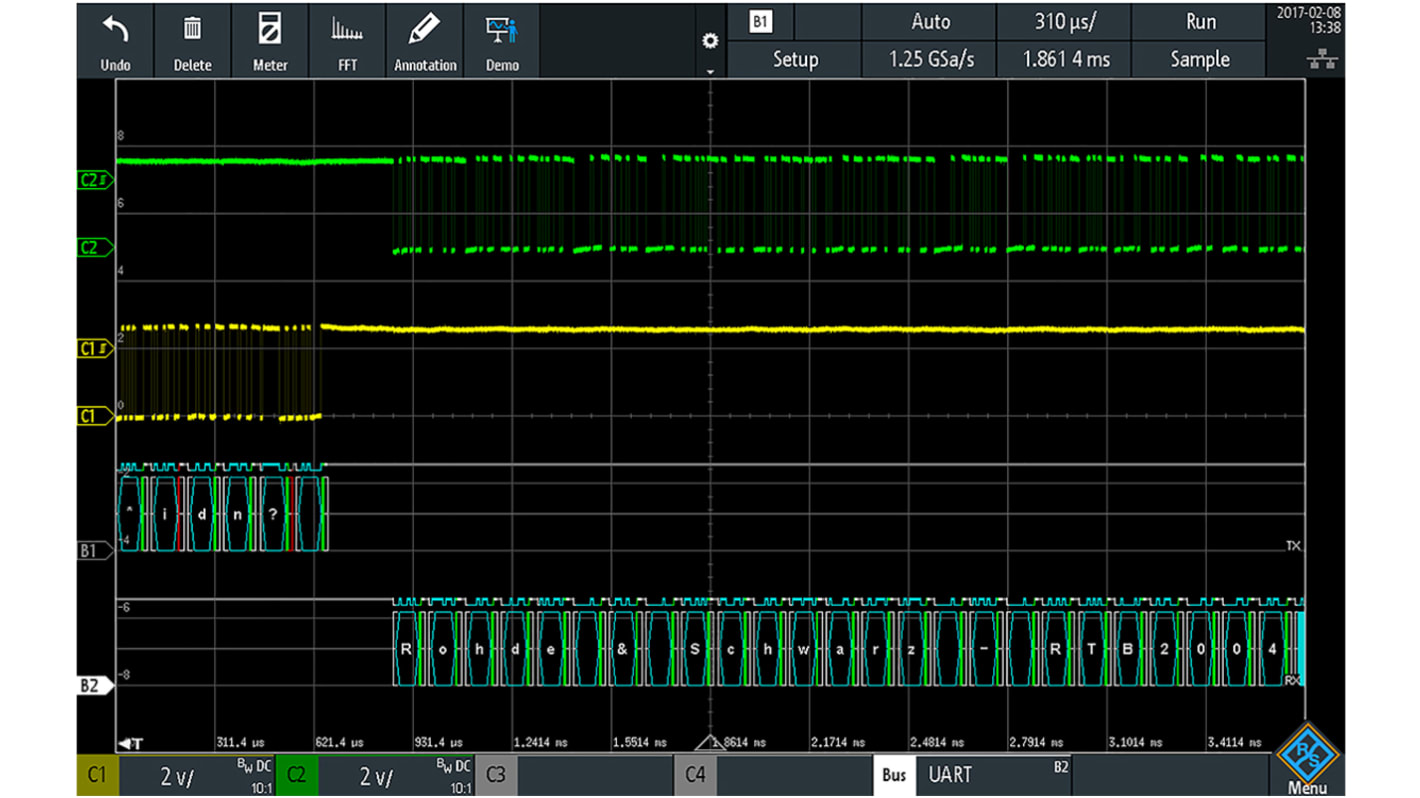Screen dimensions: 1420x798
Task: Expand the toolbar with the down arrow
Action: pyautogui.click(x=710, y=70)
